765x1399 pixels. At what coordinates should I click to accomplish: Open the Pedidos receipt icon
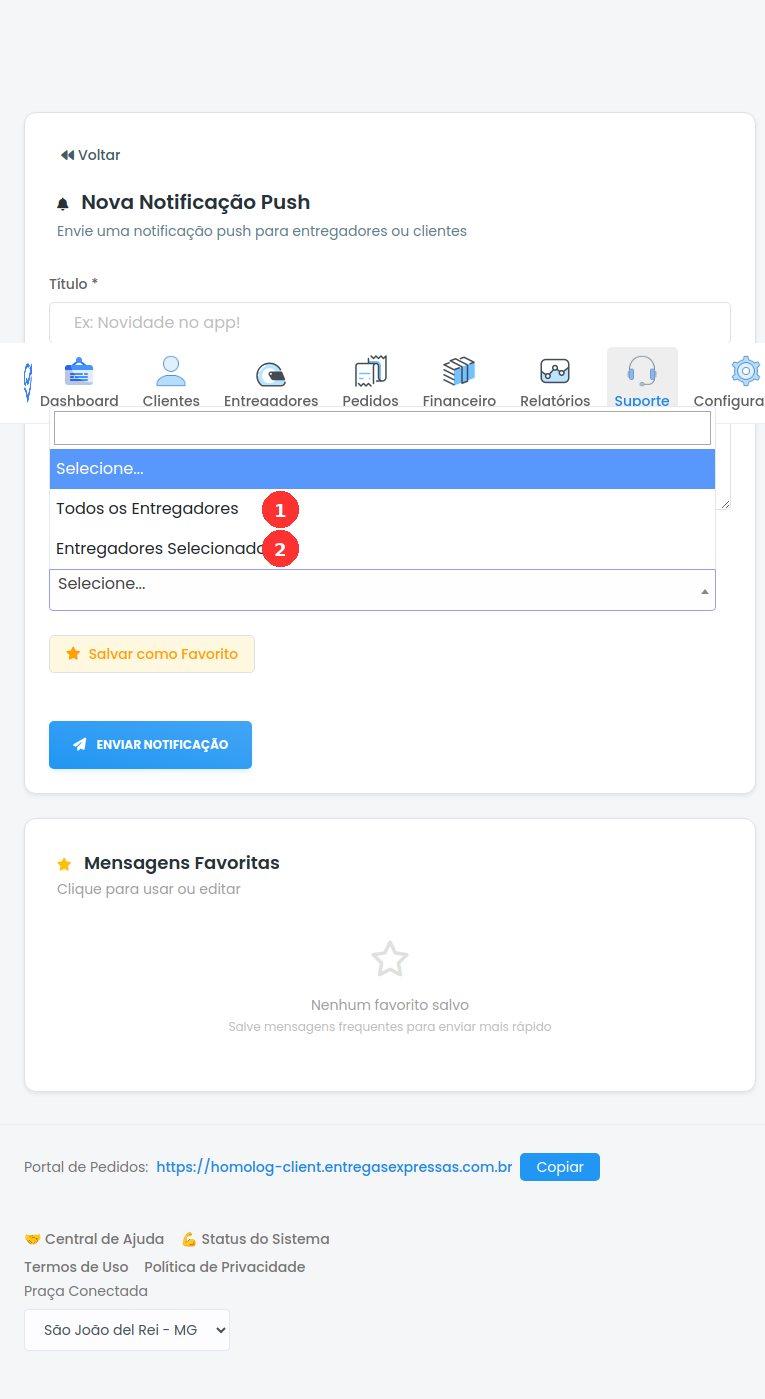(370, 371)
